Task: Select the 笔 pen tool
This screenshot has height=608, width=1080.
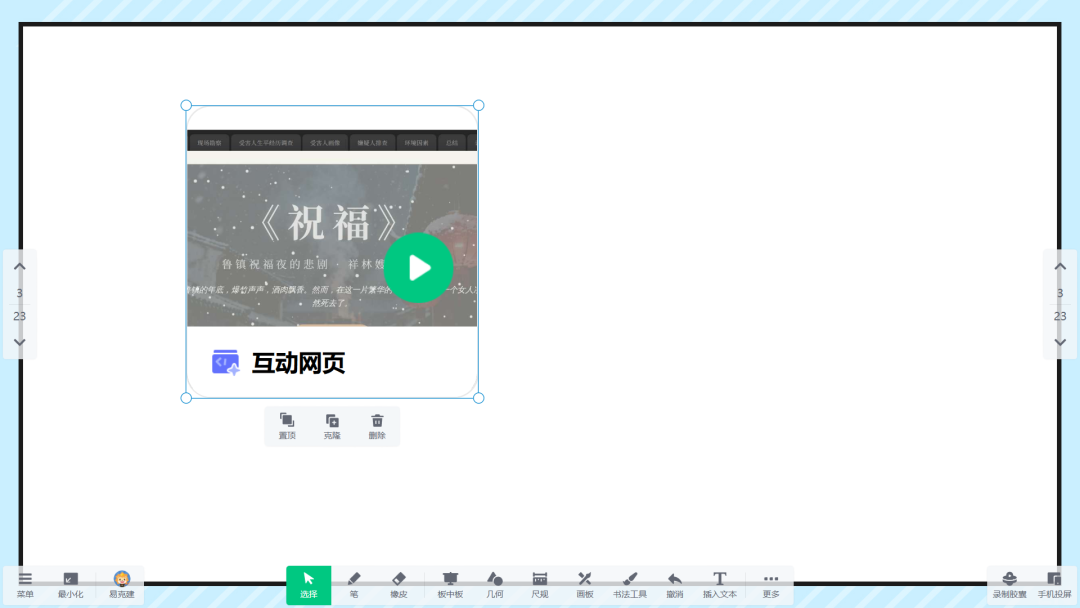Action: (x=354, y=585)
